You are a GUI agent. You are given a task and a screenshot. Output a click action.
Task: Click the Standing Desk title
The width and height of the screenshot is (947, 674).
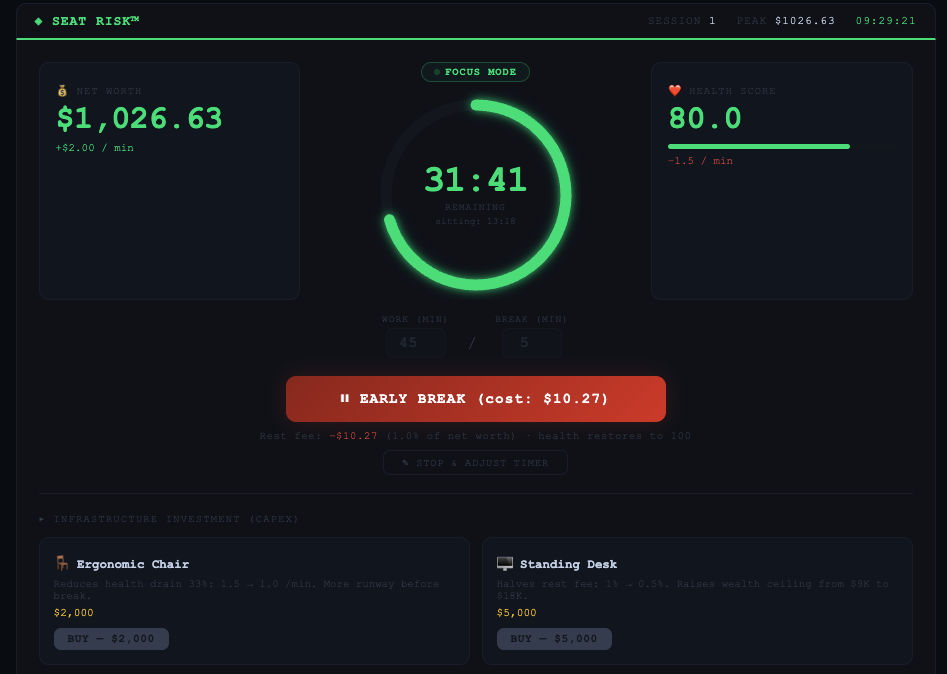(568, 564)
